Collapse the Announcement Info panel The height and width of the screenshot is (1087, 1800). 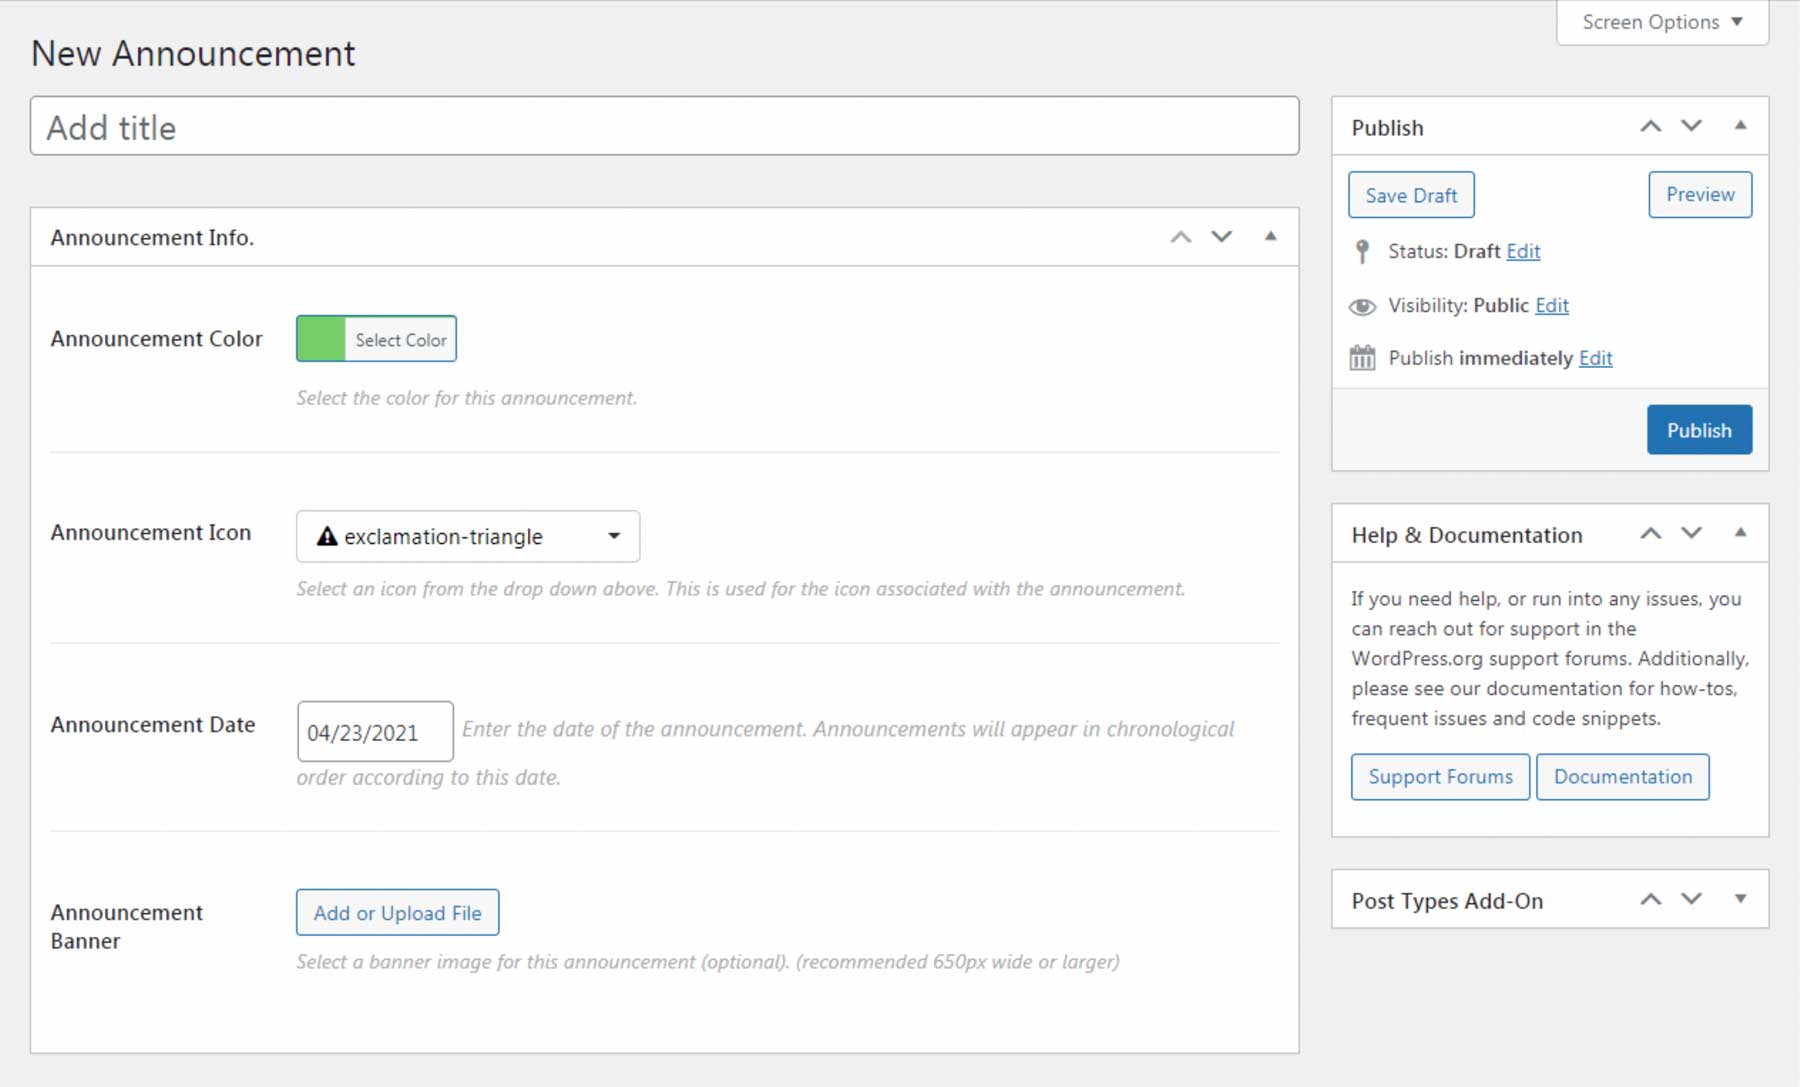tap(1270, 237)
